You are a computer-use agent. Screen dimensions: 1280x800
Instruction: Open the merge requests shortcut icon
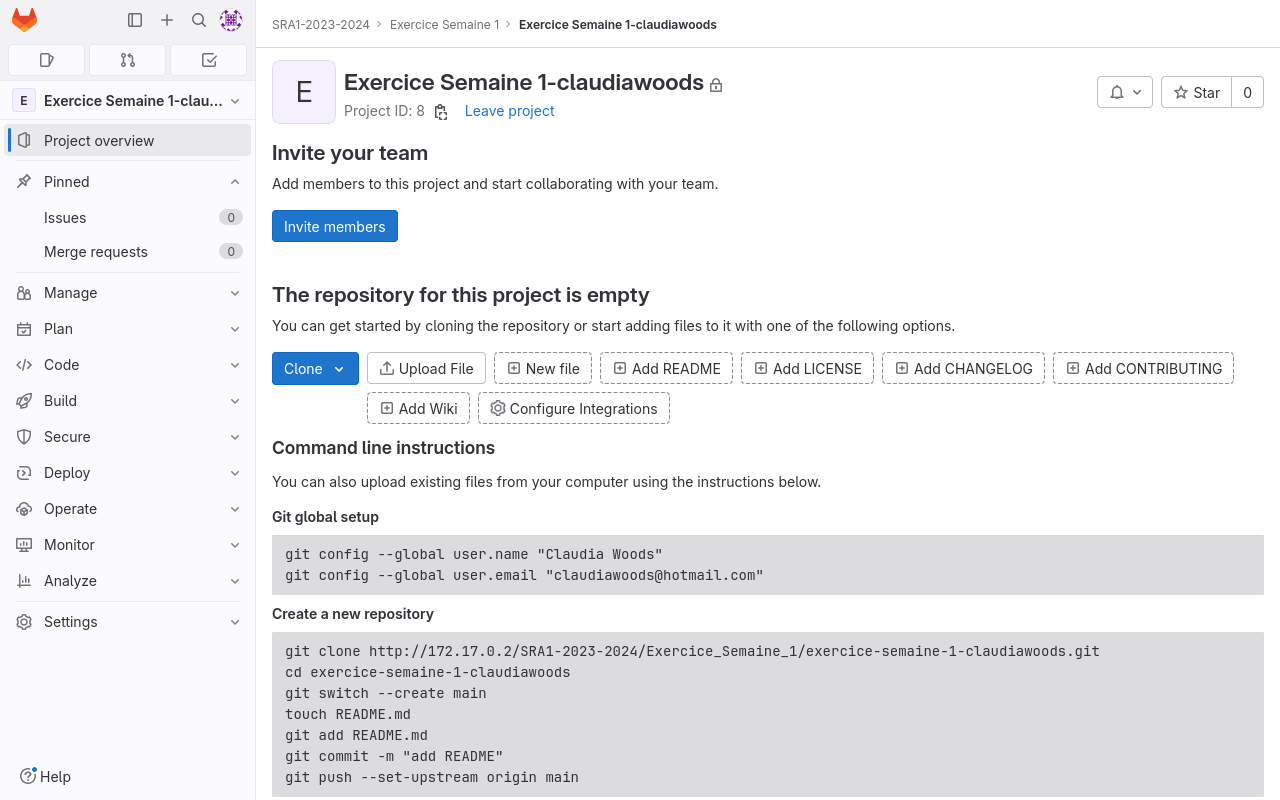[127, 60]
